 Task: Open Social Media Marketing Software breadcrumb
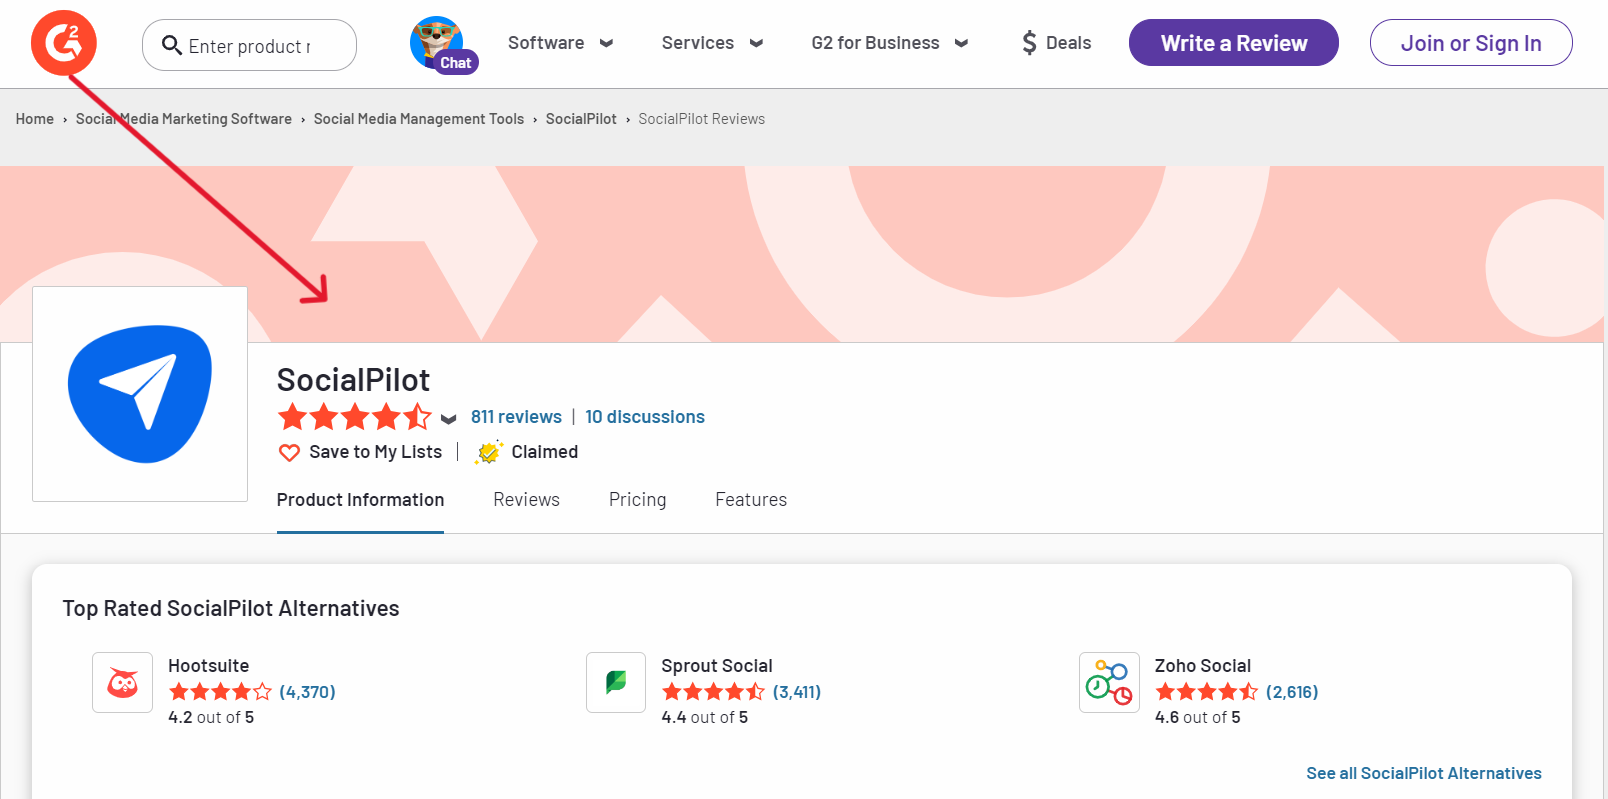click(x=184, y=119)
